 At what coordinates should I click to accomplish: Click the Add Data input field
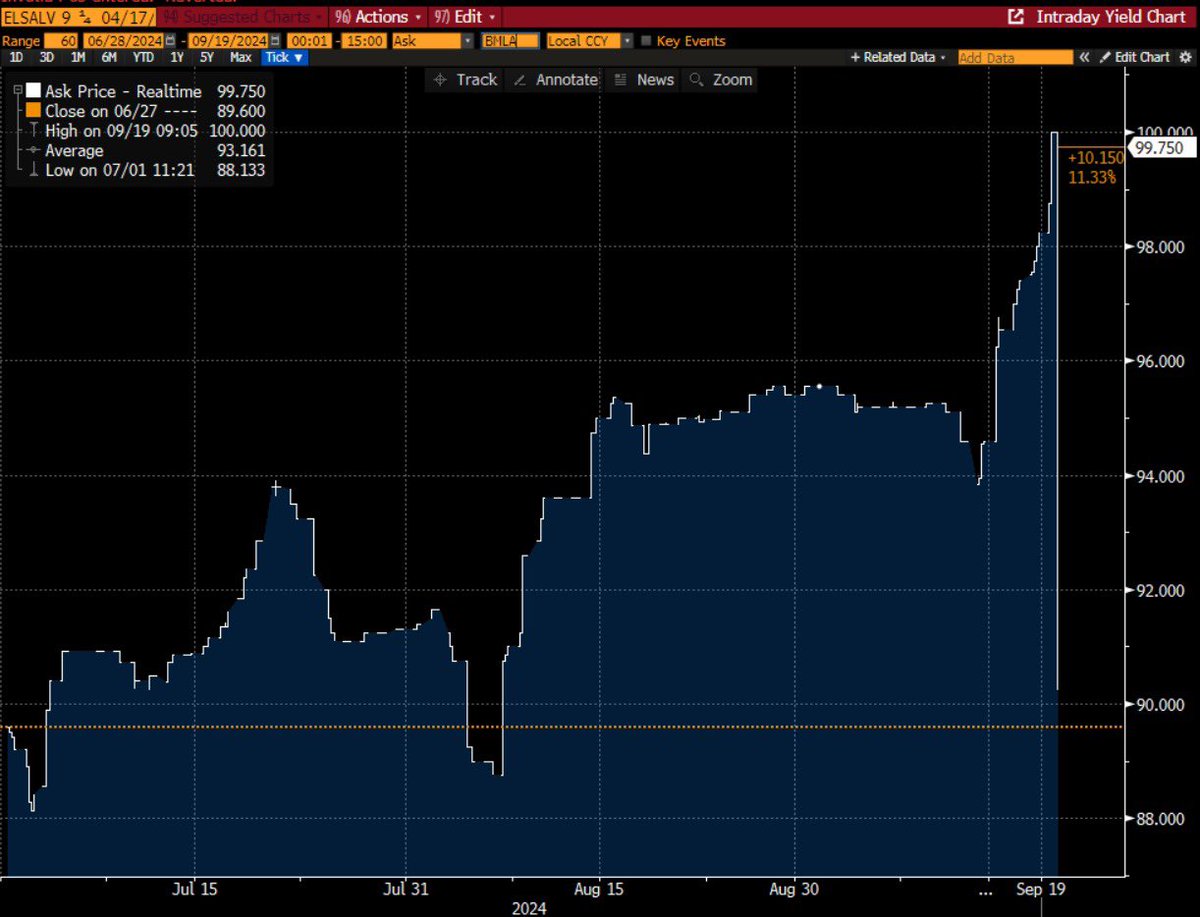[1014, 58]
